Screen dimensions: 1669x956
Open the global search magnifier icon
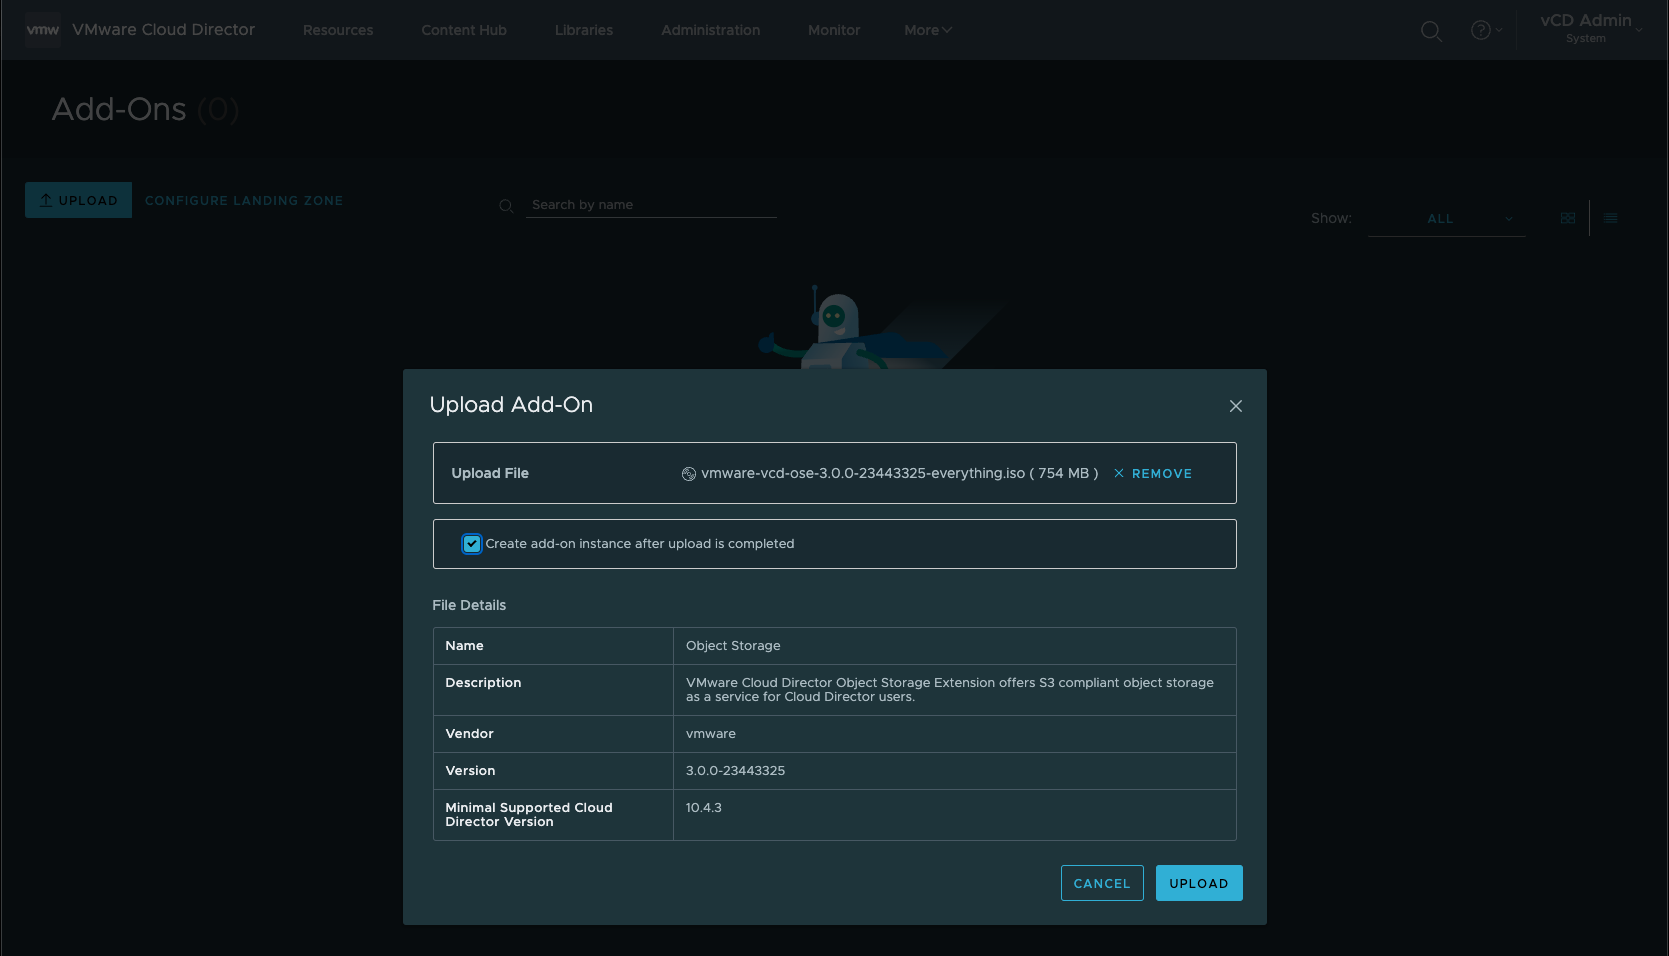coord(1431,31)
